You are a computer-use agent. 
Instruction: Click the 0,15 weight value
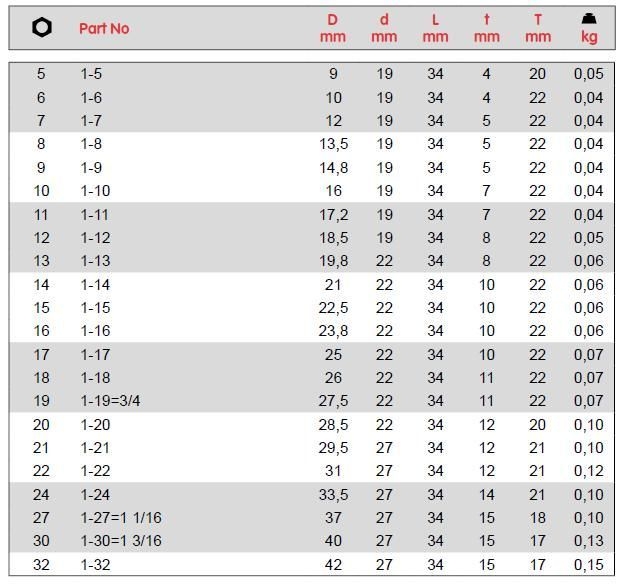tap(589, 565)
